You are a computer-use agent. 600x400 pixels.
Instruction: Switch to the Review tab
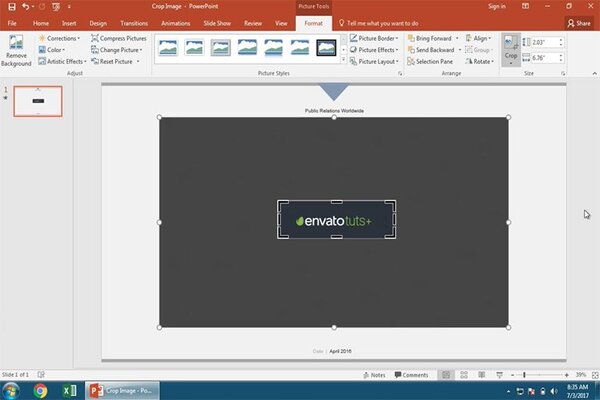[x=253, y=23]
